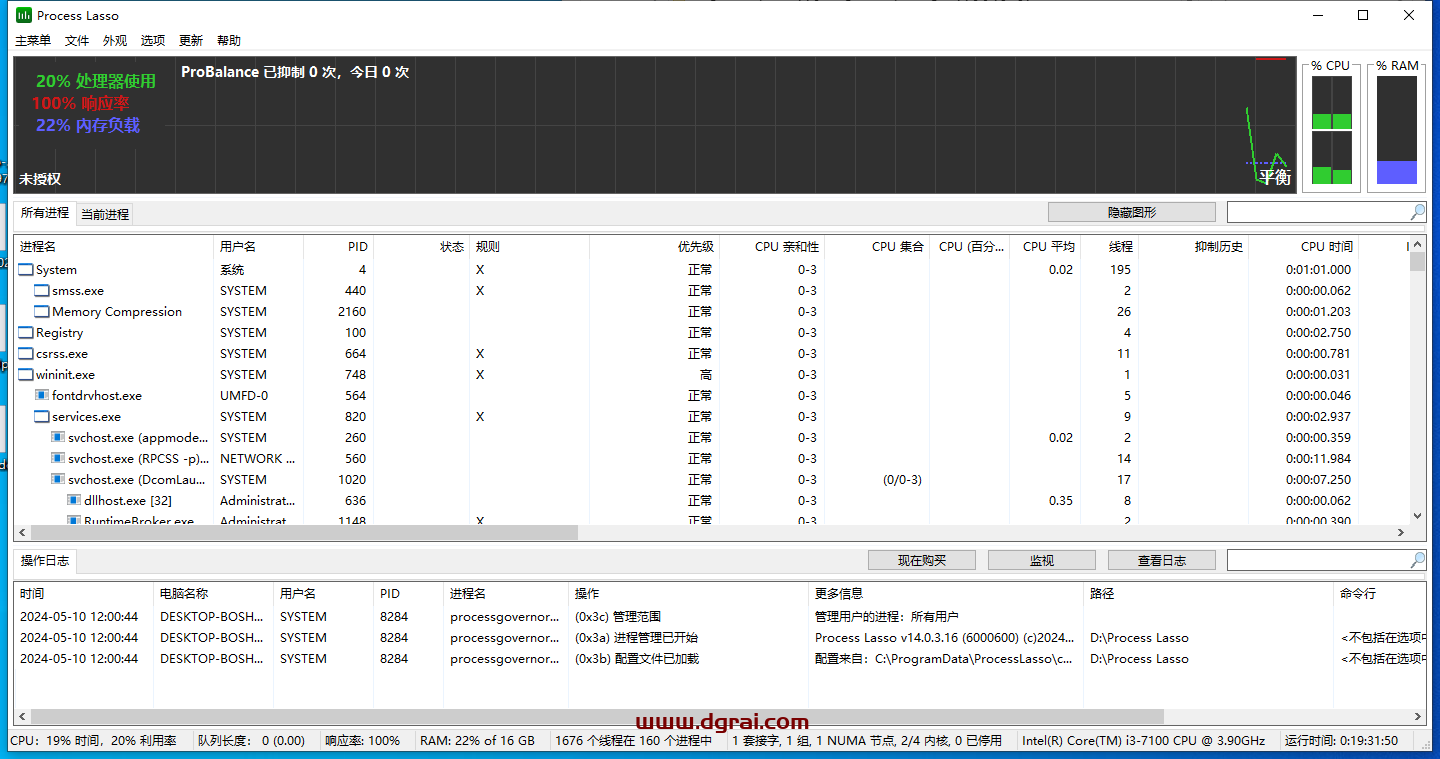Sort by the CPU 时间 column header
This screenshot has height=759, width=1440.
1304,246
